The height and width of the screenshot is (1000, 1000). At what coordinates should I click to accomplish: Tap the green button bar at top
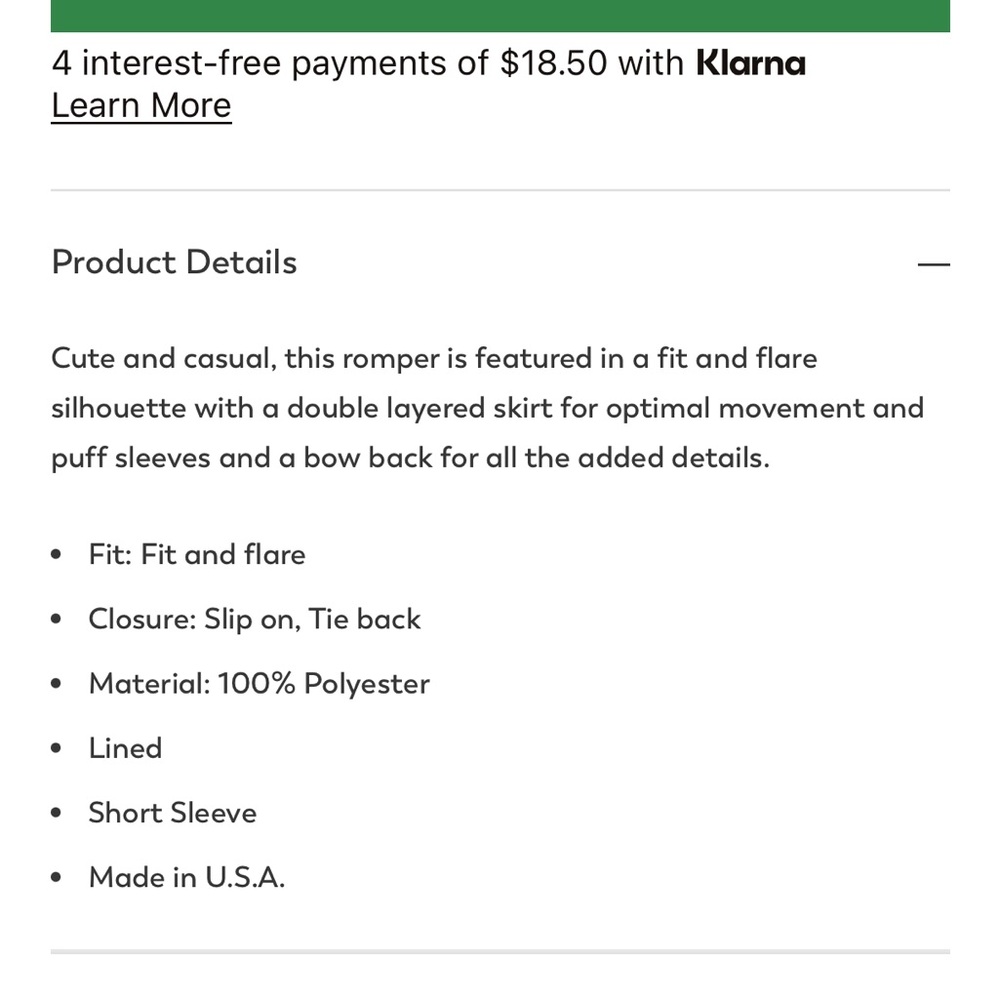click(500, 15)
